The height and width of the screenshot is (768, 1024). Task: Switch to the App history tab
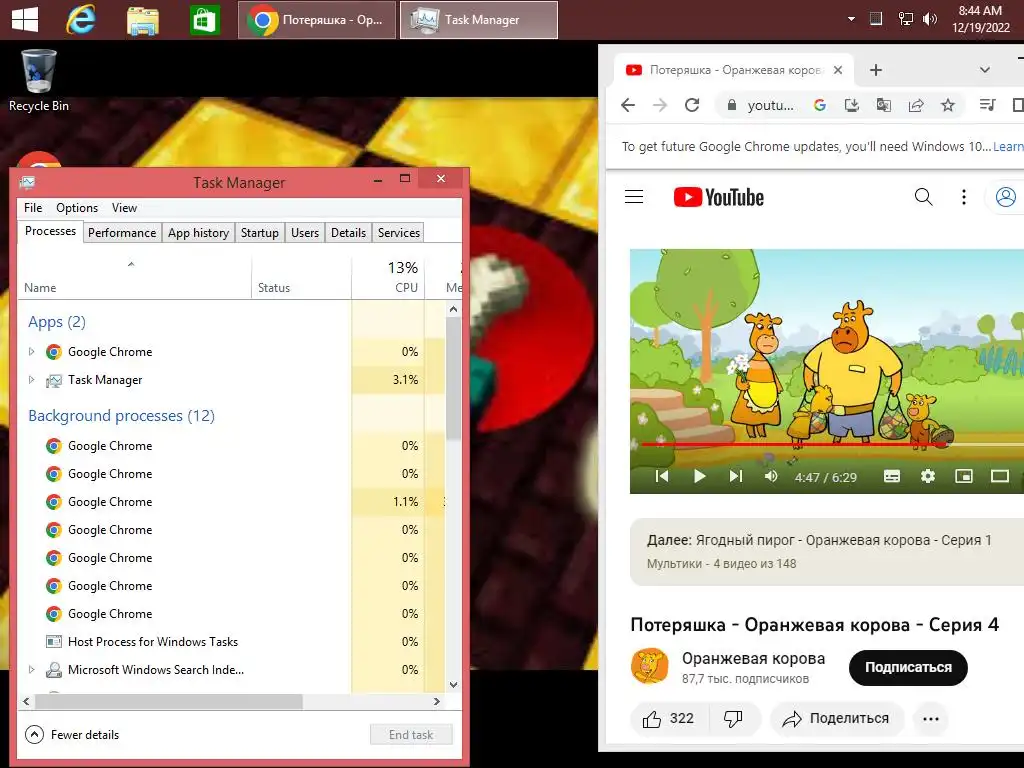[199, 232]
